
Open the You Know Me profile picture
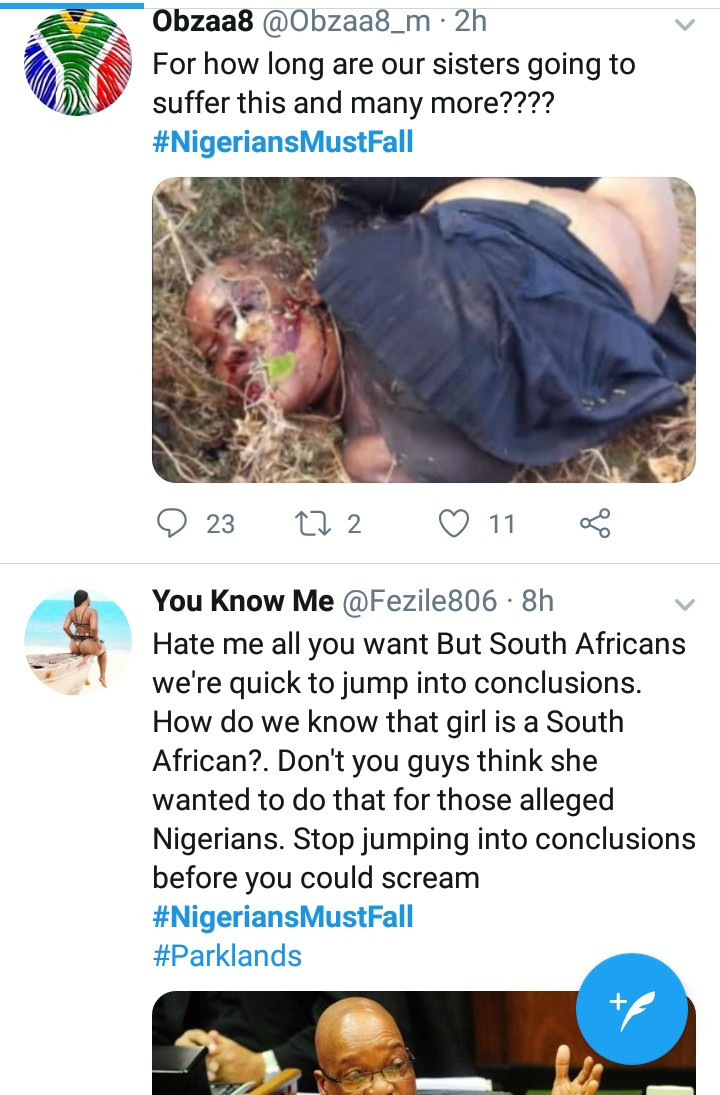pyautogui.click(x=78, y=642)
